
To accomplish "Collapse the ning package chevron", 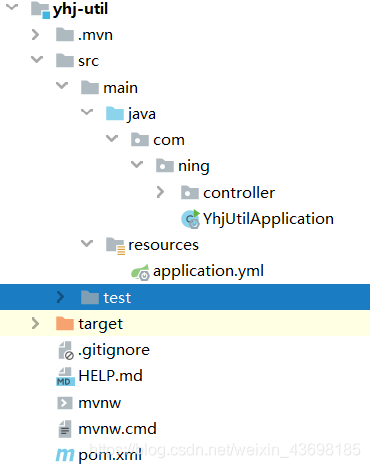I will [x=137, y=164].
